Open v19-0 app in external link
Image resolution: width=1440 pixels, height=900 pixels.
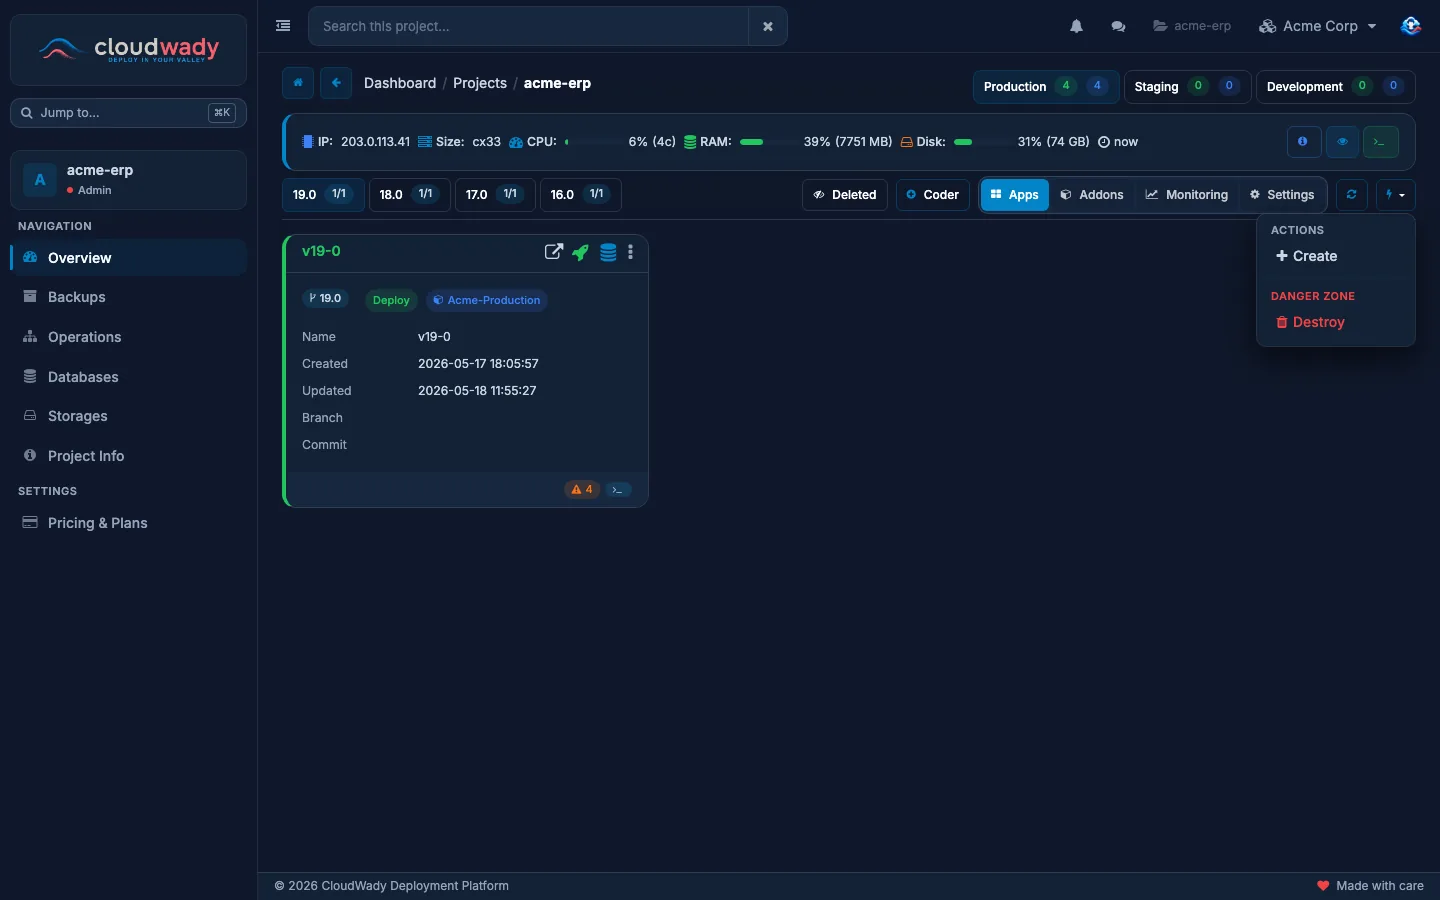click(x=553, y=252)
